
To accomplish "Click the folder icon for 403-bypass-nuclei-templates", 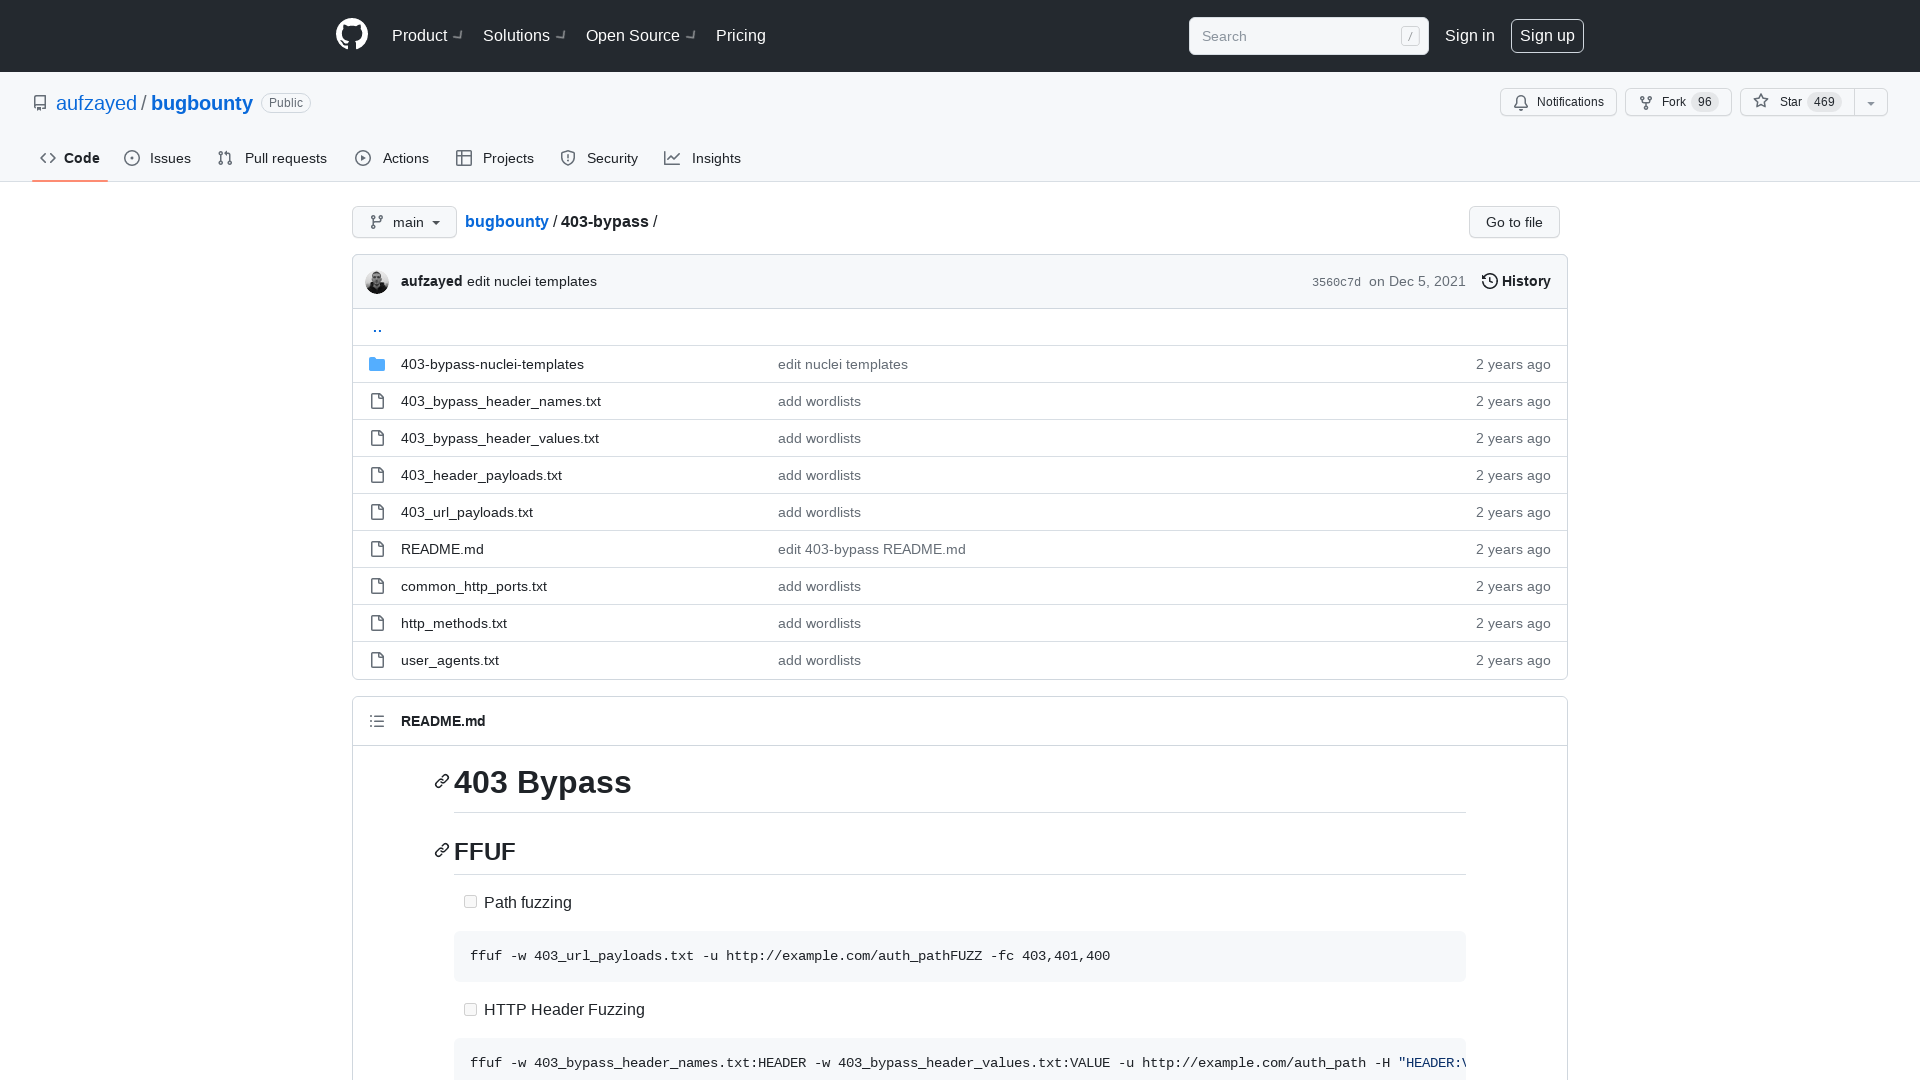I will [377, 364].
